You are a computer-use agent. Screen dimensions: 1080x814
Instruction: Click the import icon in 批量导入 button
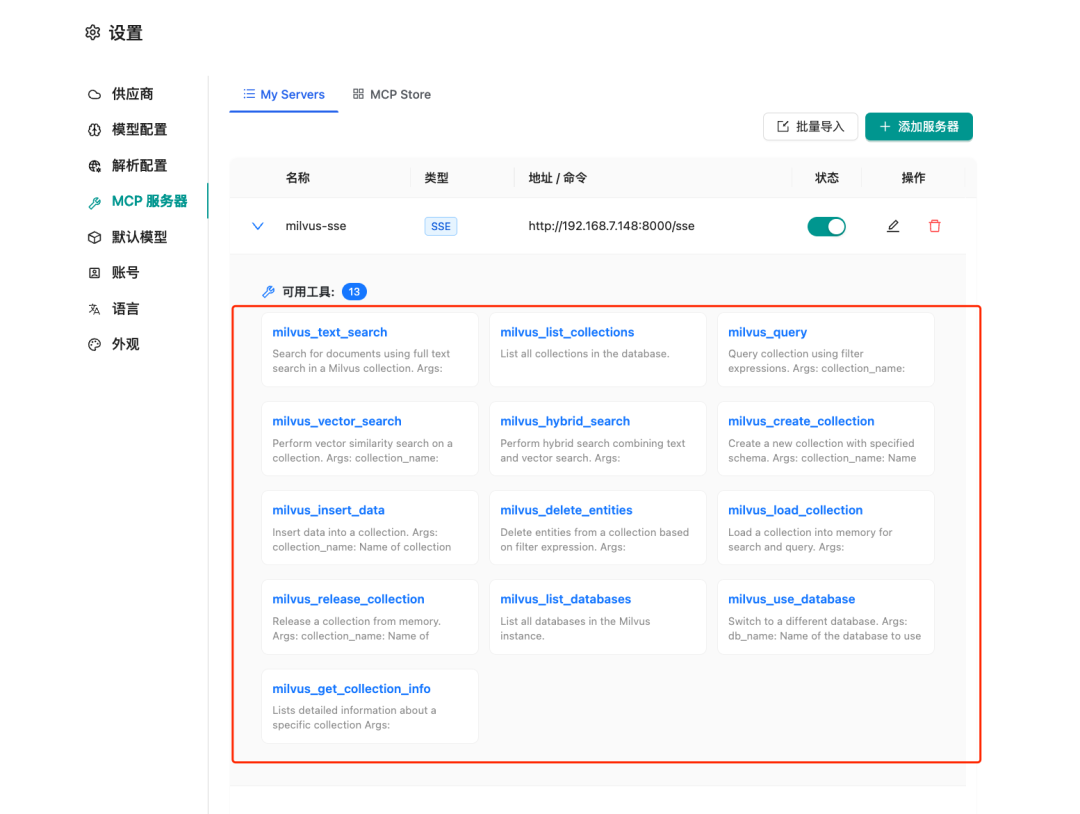coord(783,127)
